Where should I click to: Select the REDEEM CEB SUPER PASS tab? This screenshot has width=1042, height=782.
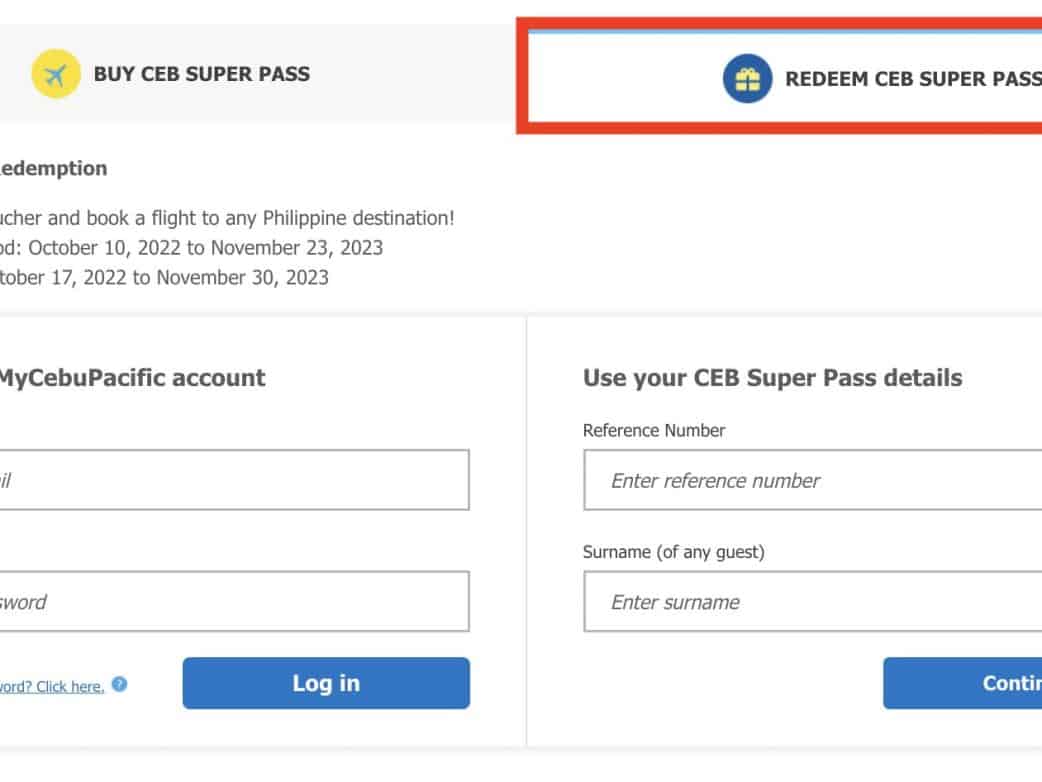click(912, 79)
